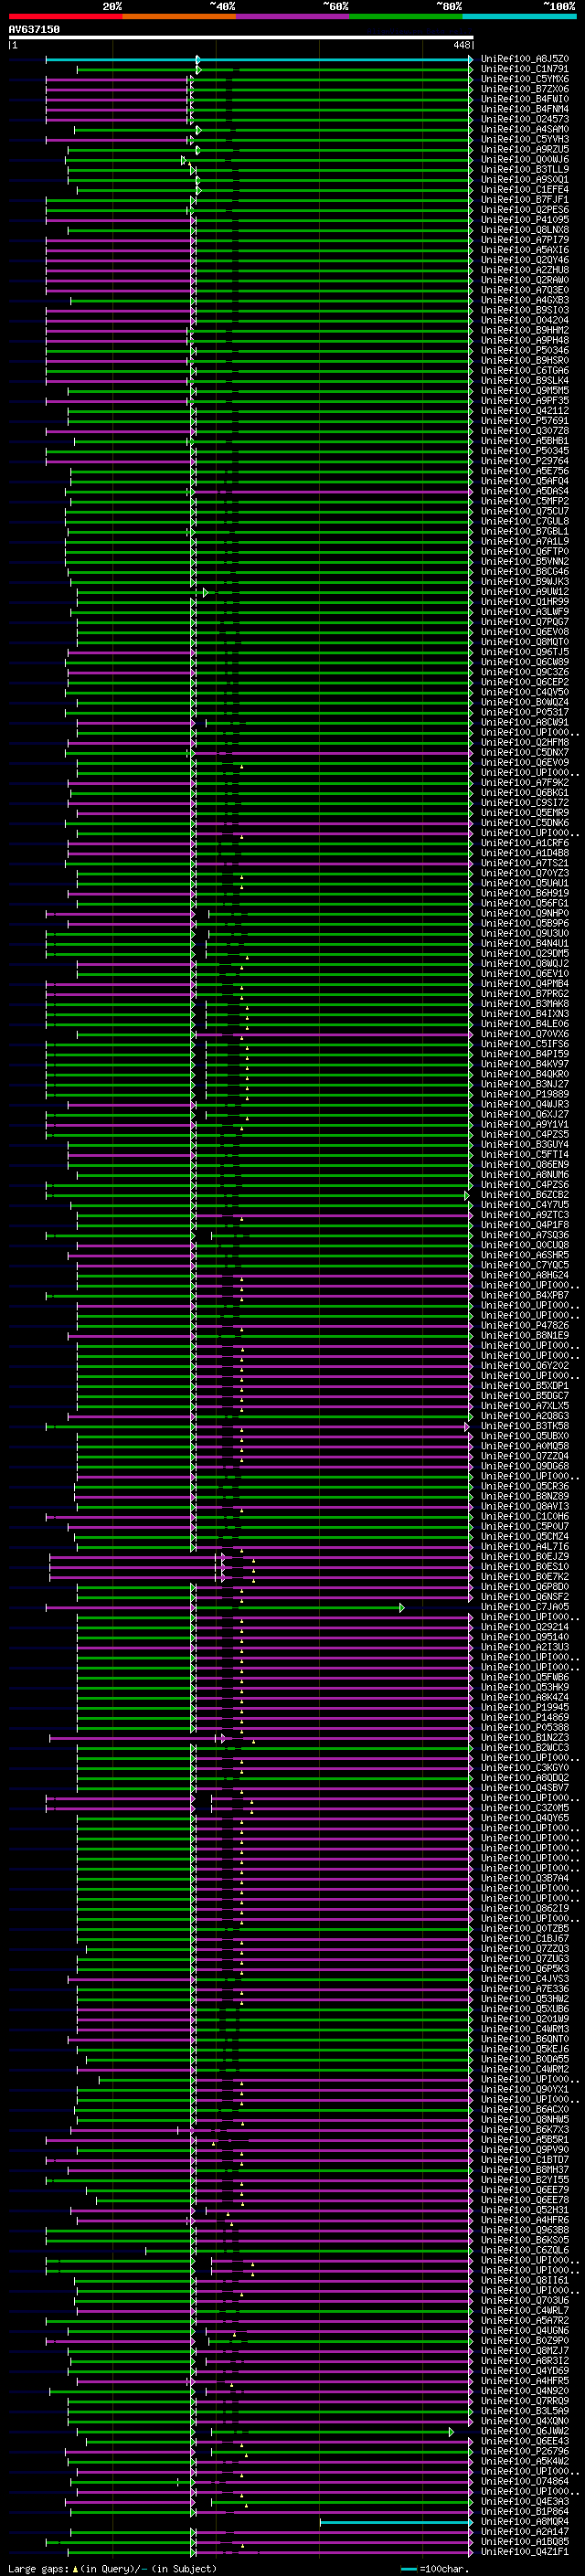The height and width of the screenshot is (2576, 585).
Task: Select hit label UniRef100_P41095
Action: [x=525, y=220]
